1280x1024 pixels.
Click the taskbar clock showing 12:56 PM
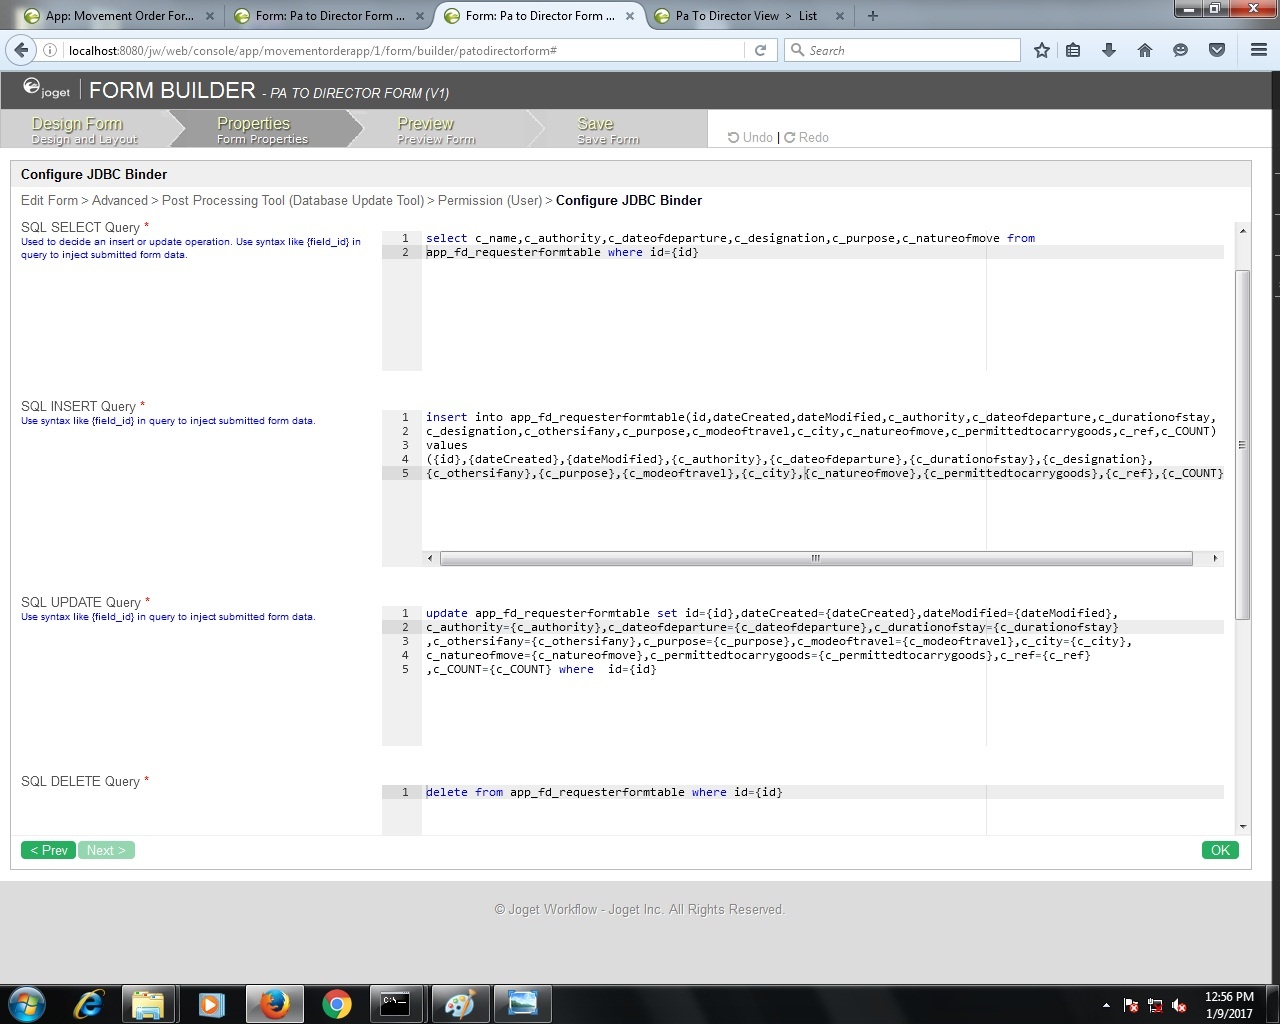tap(1229, 1005)
